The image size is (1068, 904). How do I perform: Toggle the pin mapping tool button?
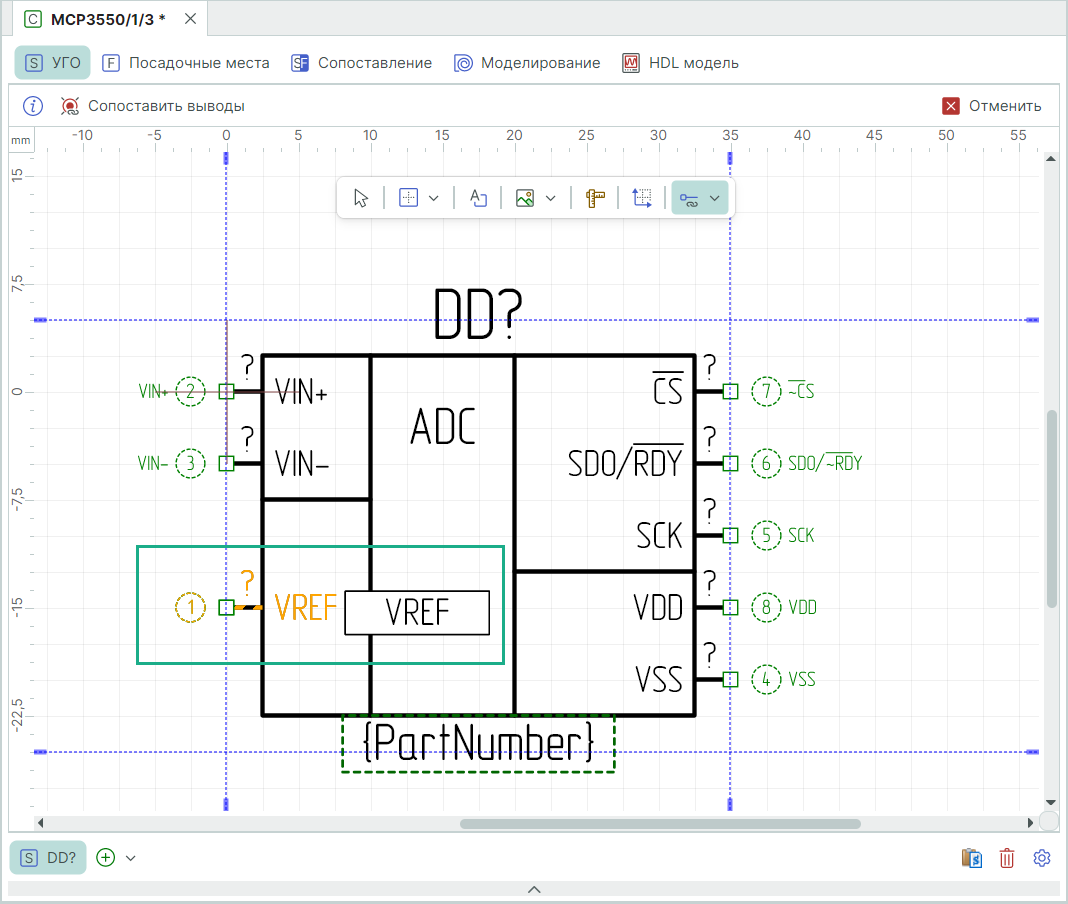coord(689,198)
